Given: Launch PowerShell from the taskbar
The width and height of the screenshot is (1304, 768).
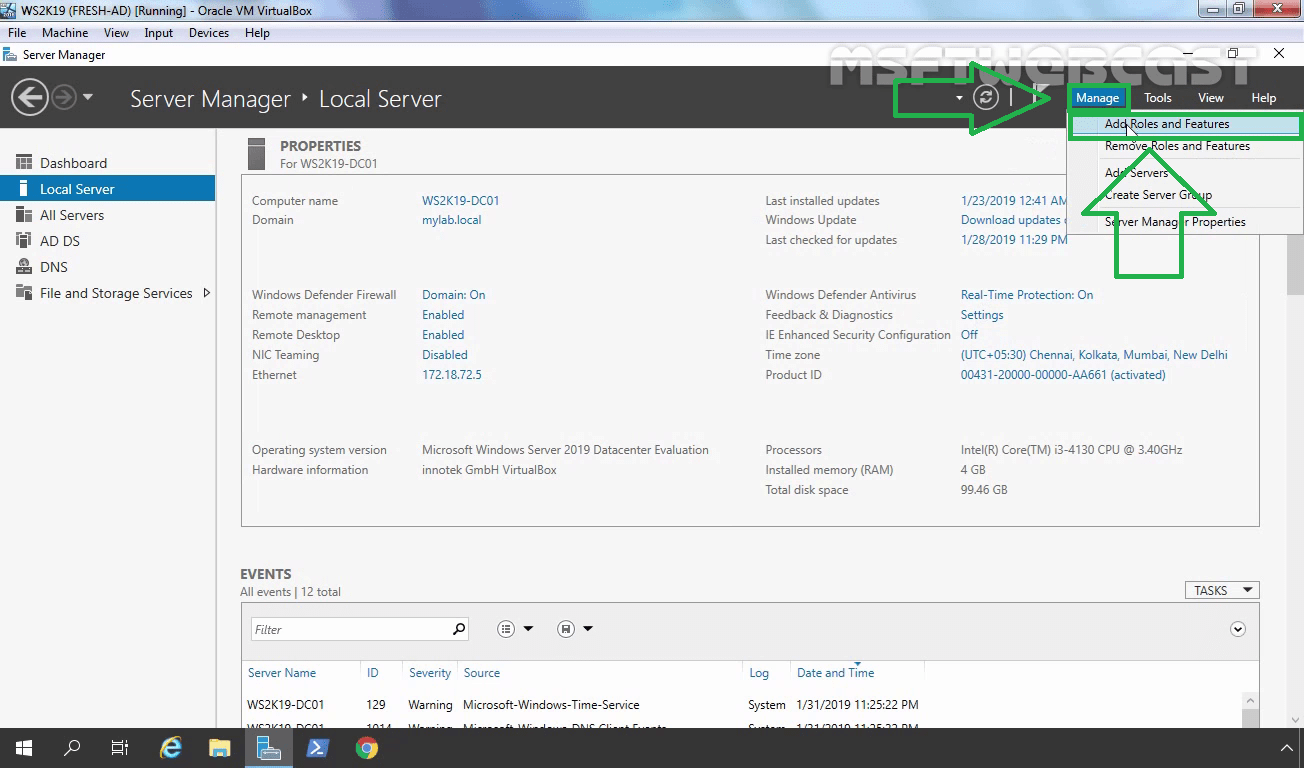Looking at the screenshot, I should (x=317, y=748).
